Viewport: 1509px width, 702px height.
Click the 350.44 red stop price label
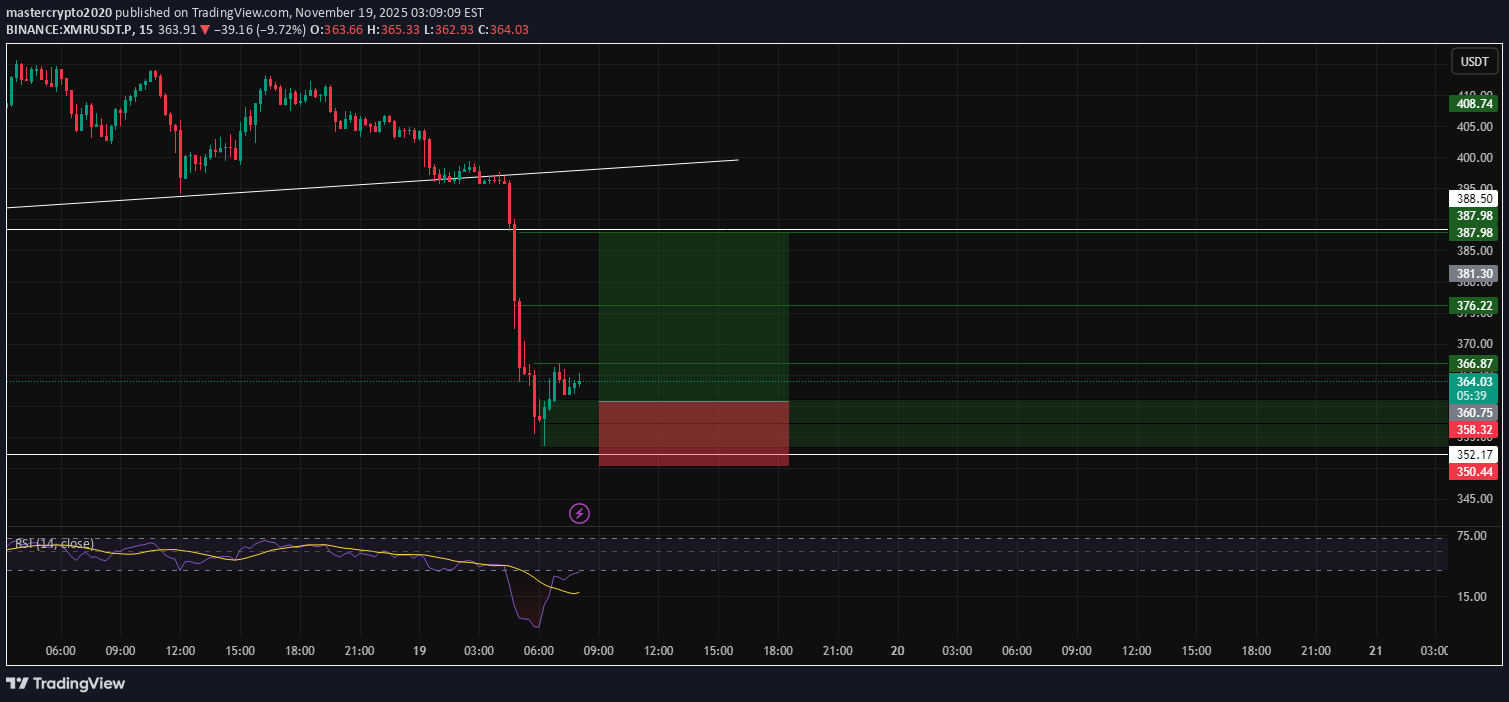1475,471
